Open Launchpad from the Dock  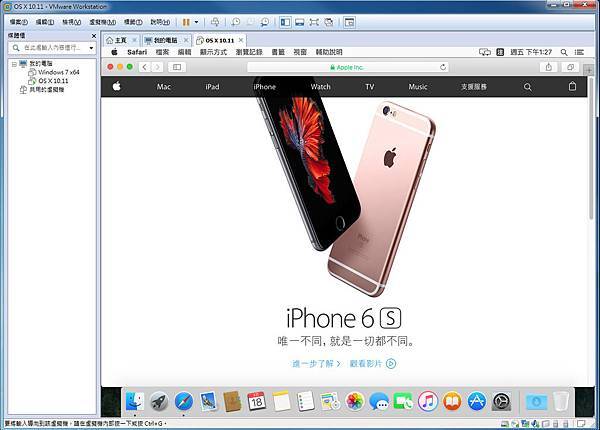(x=159, y=402)
